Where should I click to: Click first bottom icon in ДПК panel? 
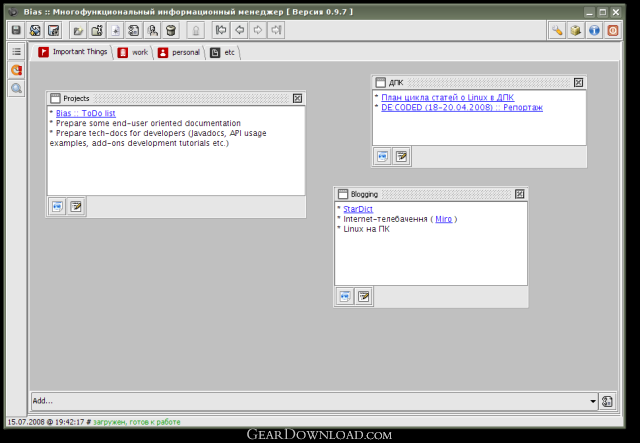point(382,156)
